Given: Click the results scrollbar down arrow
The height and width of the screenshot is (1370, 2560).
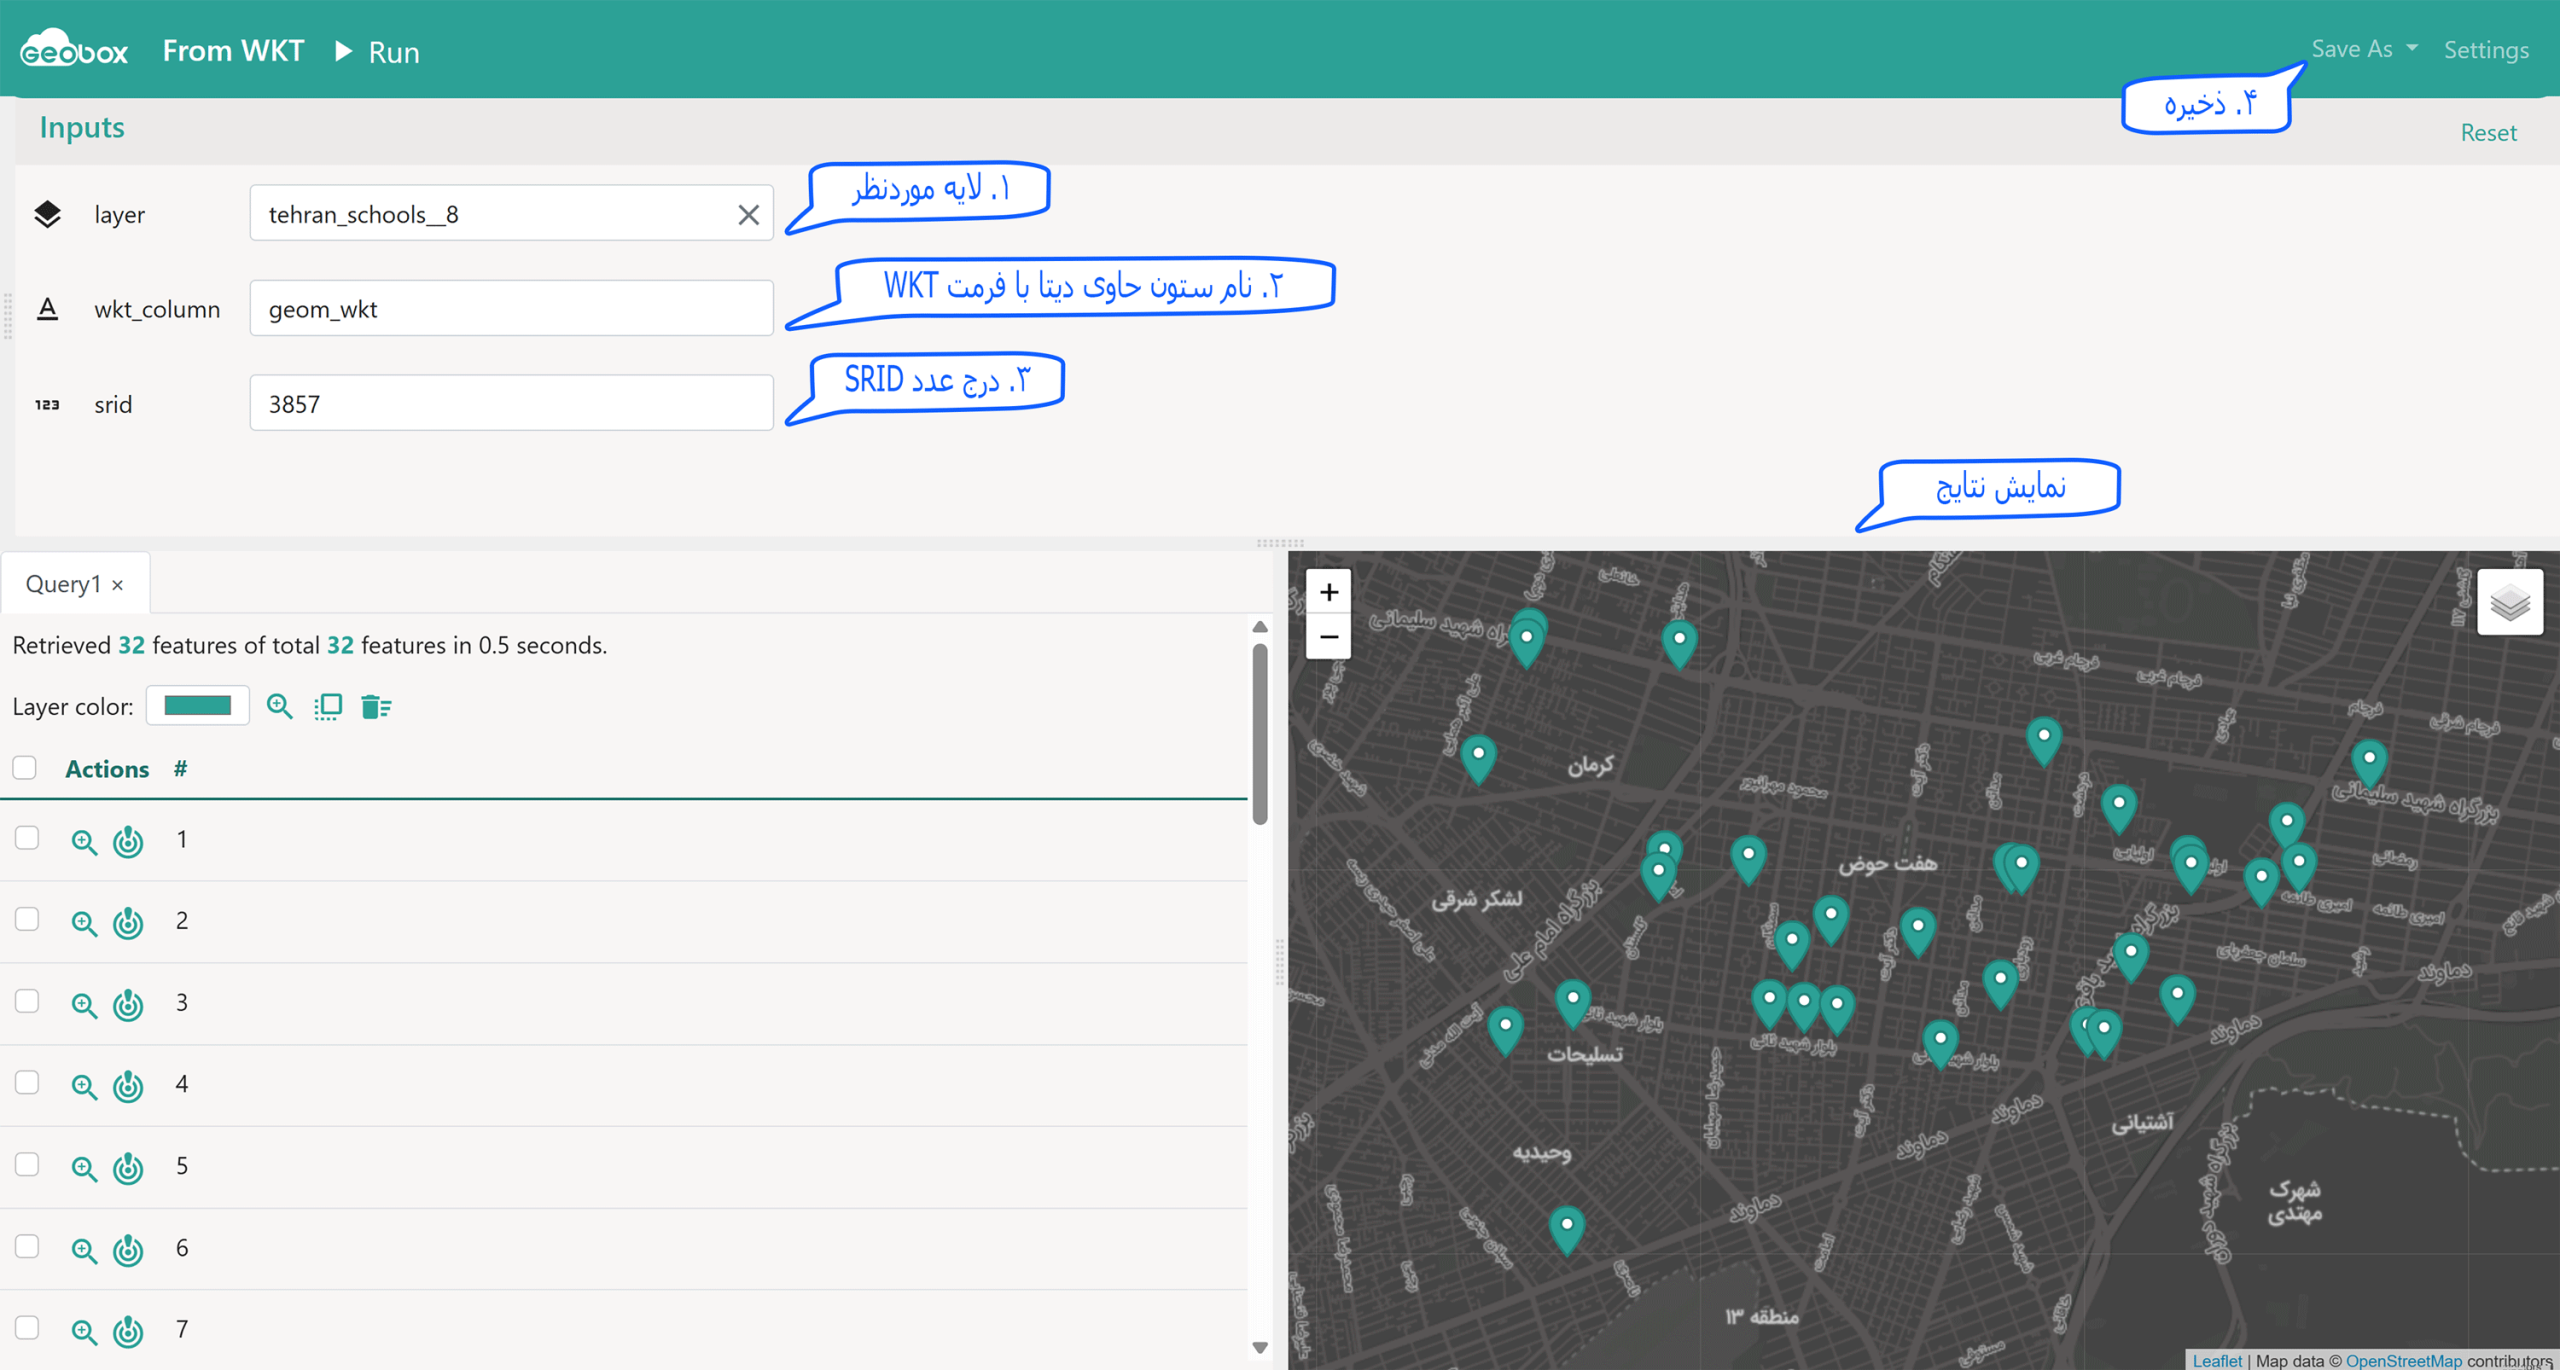Looking at the screenshot, I should point(1260,1347).
